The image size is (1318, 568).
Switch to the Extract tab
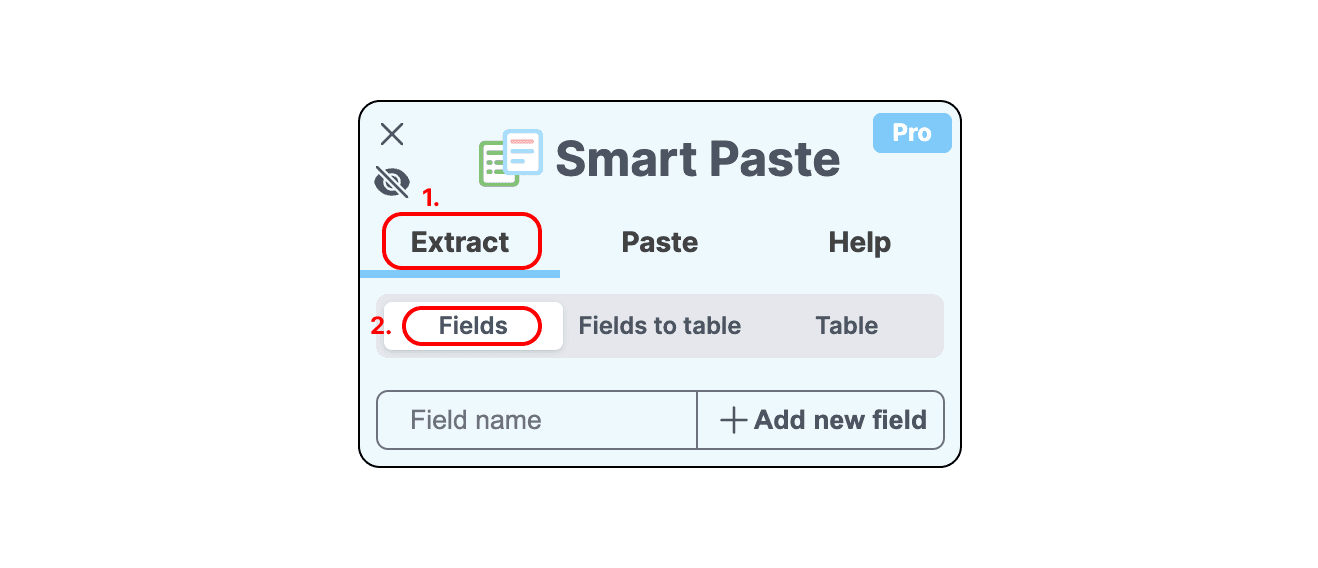[460, 242]
